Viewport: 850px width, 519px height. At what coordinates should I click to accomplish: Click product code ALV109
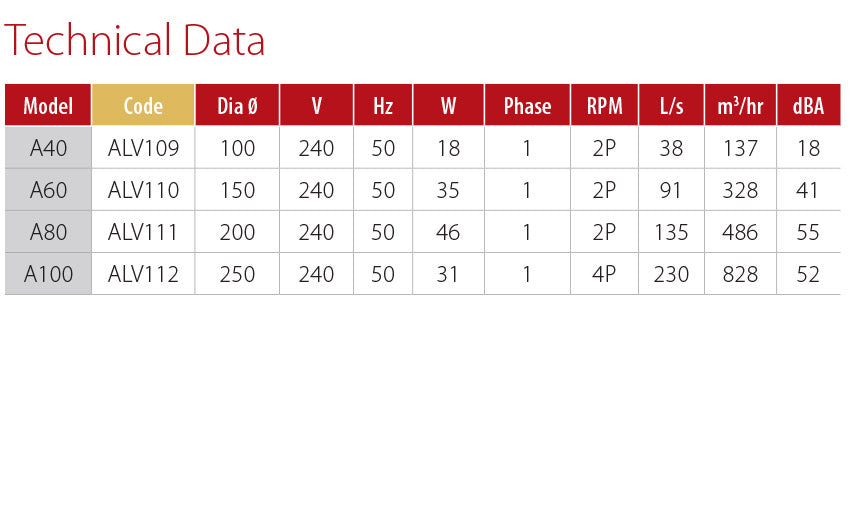pyautogui.click(x=143, y=148)
